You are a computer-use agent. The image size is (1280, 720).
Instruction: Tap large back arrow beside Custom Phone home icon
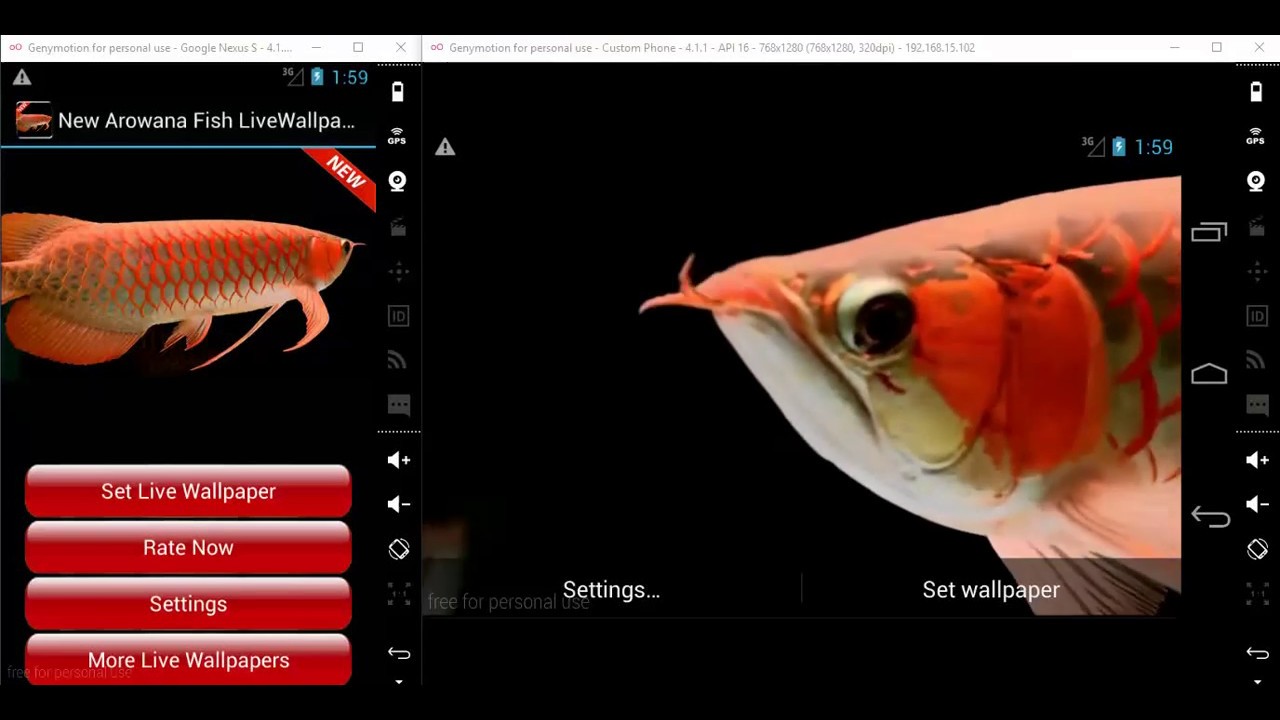click(1210, 517)
